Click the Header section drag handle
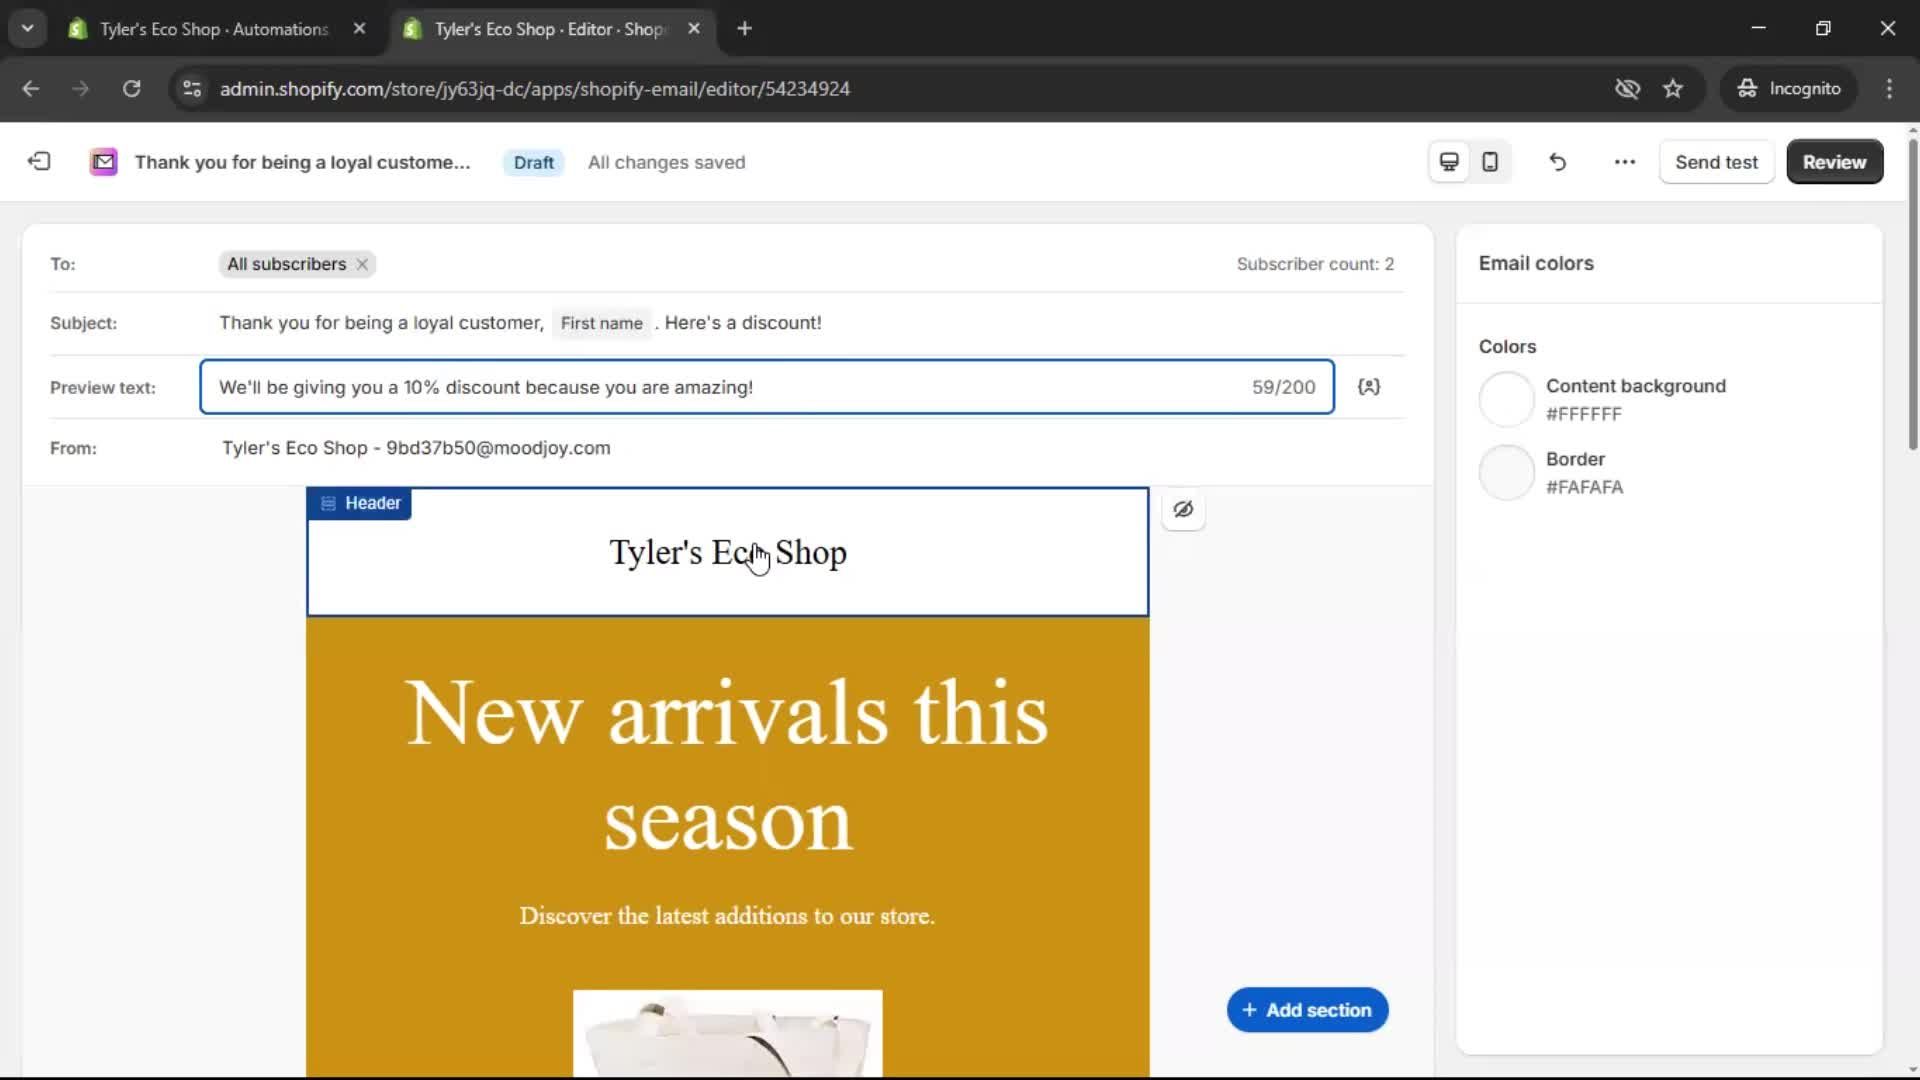The height and width of the screenshot is (1080, 1920). 328,503
